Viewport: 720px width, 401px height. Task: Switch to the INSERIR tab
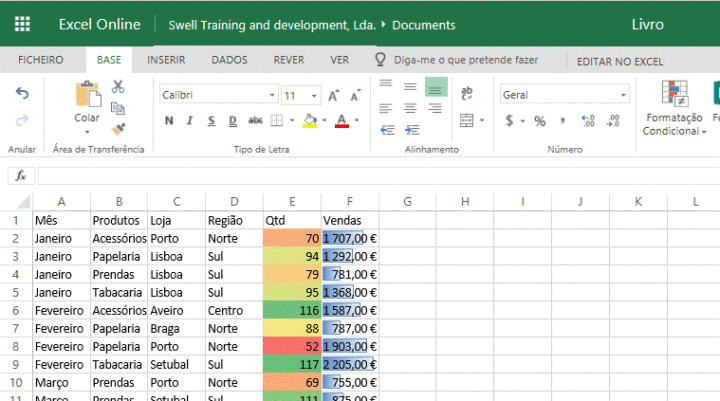166,60
